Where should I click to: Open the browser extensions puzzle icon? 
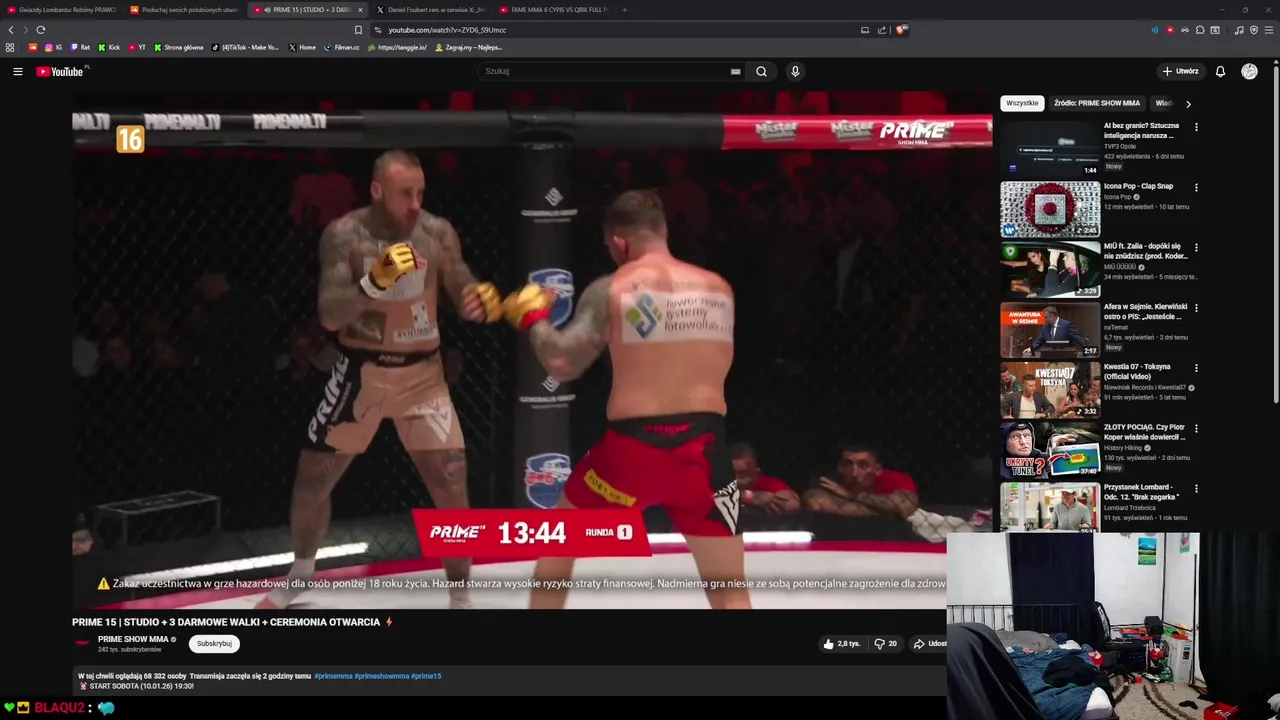1200,30
